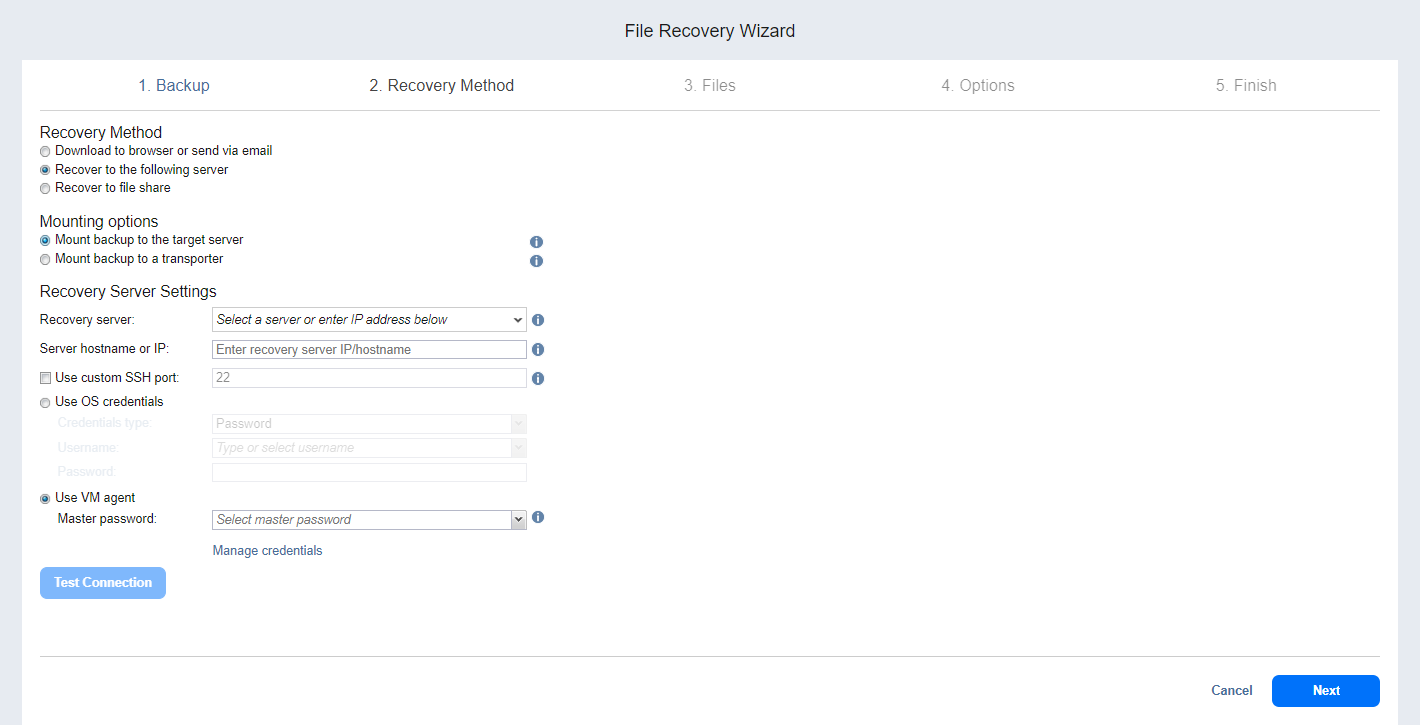Click info icon next to Server hostname field
1420x725 pixels.
538,350
